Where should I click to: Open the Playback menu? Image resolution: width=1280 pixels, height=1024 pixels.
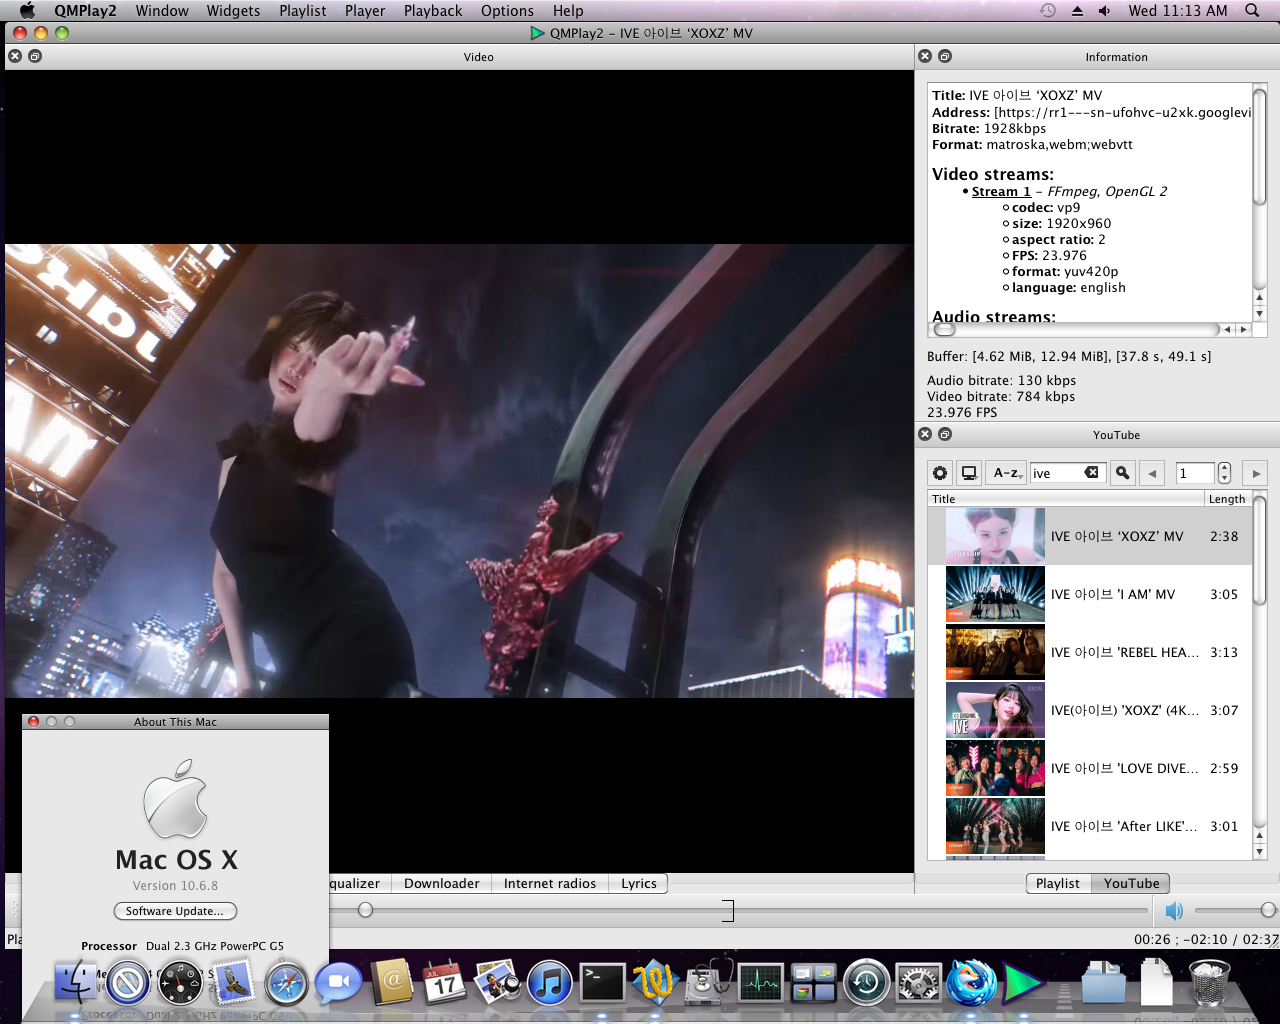tap(432, 11)
